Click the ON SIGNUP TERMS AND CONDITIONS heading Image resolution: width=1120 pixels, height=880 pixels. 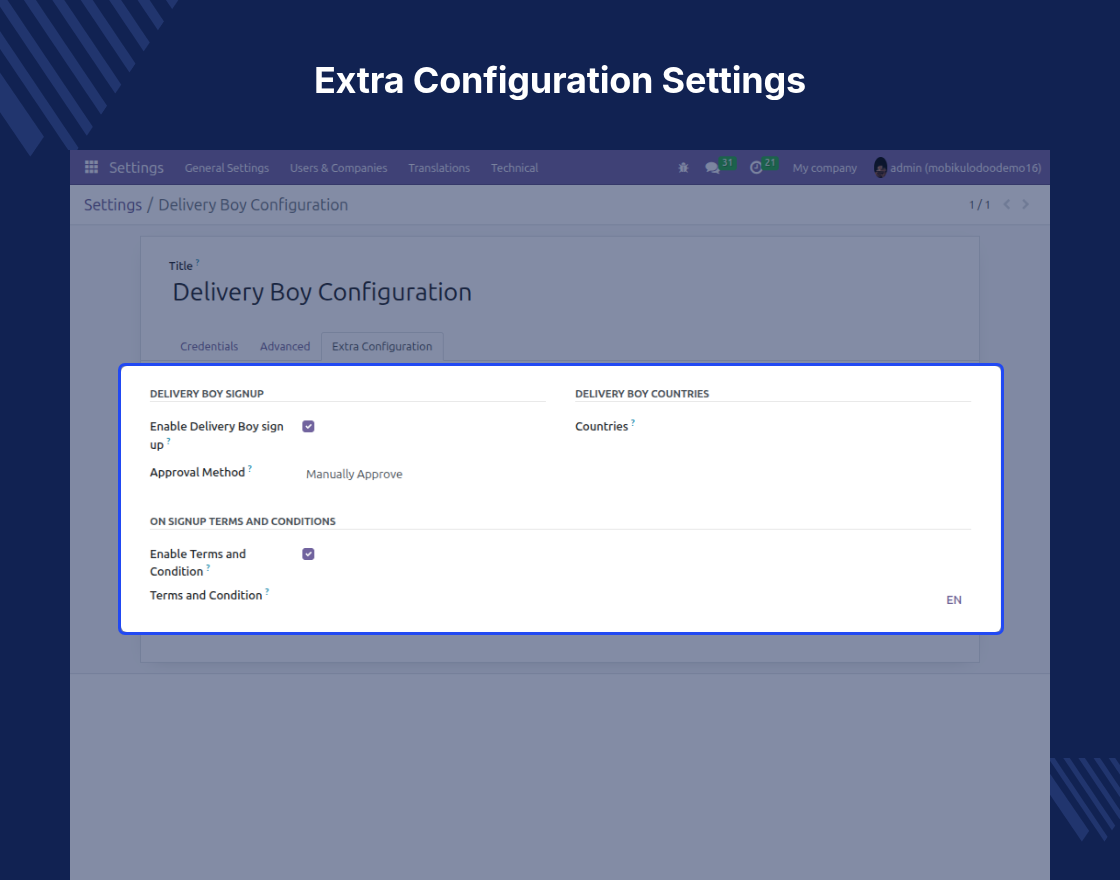coord(243,521)
